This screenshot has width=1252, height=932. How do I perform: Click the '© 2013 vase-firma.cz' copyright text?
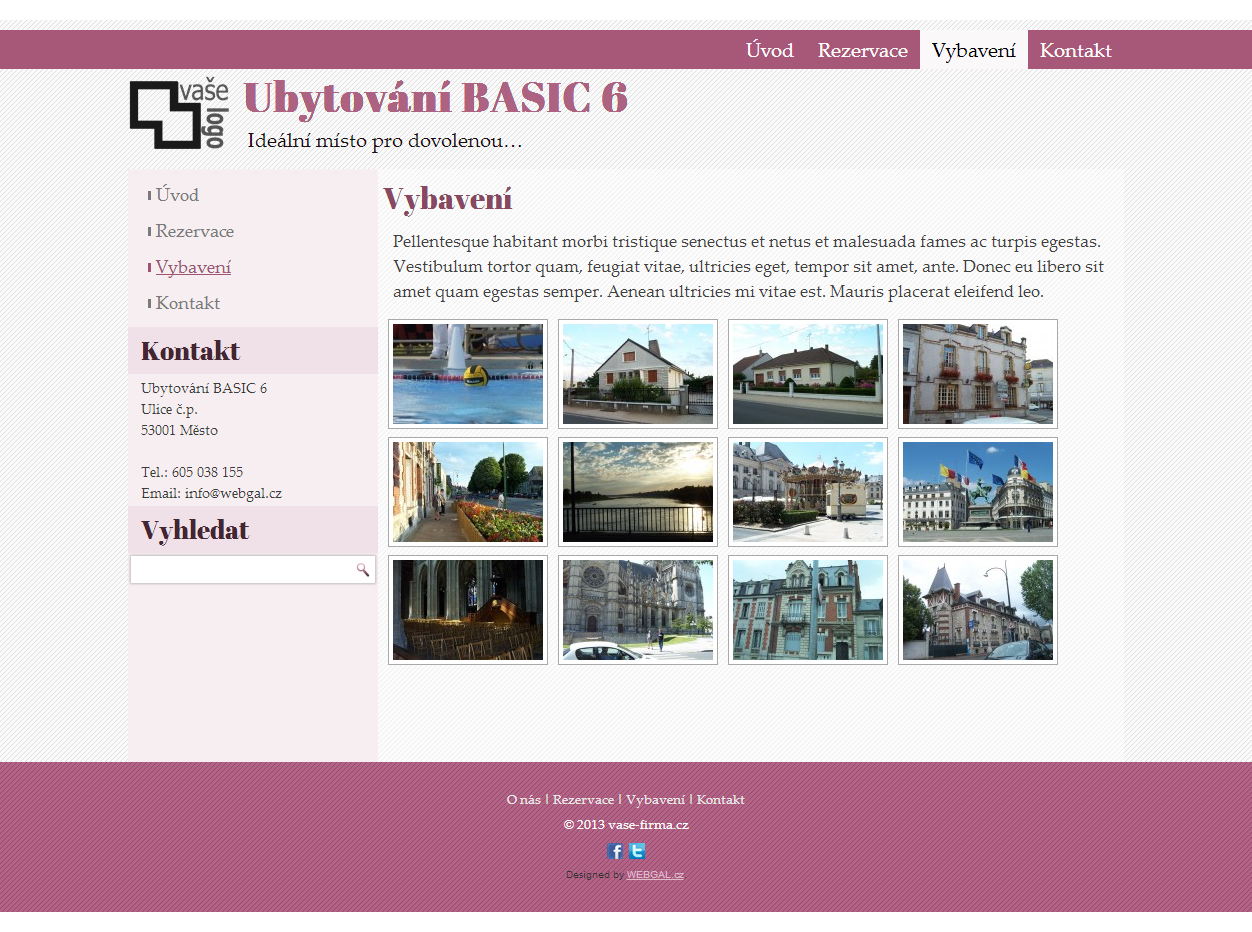(x=626, y=825)
